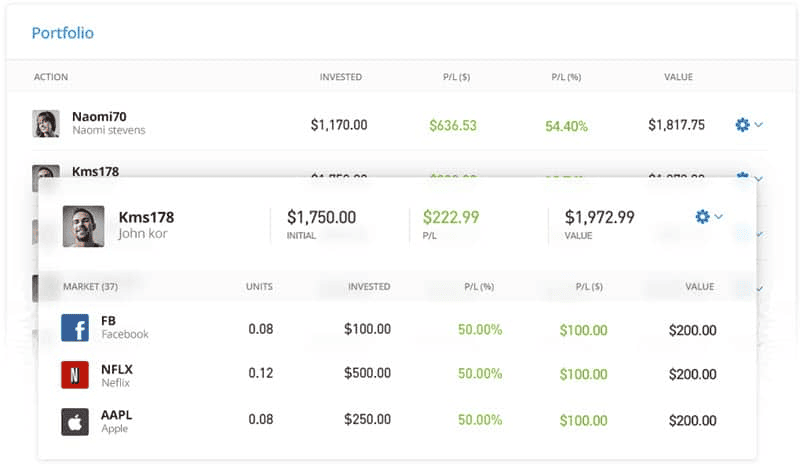Open the Portfolio heading link
The height and width of the screenshot is (471, 800).
point(62,33)
